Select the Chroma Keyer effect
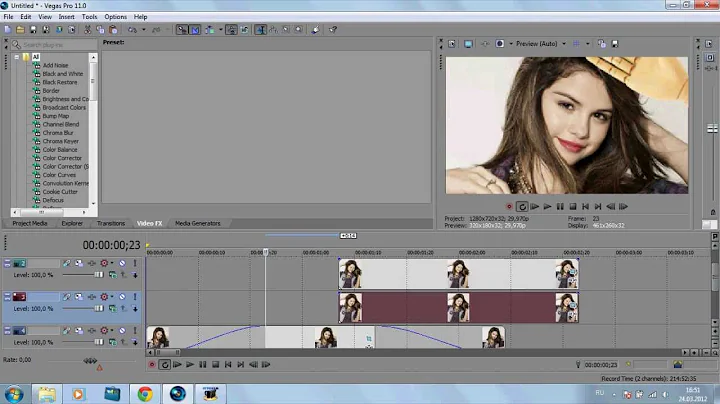This screenshot has height=404, width=720. click(x=61, y=141)
